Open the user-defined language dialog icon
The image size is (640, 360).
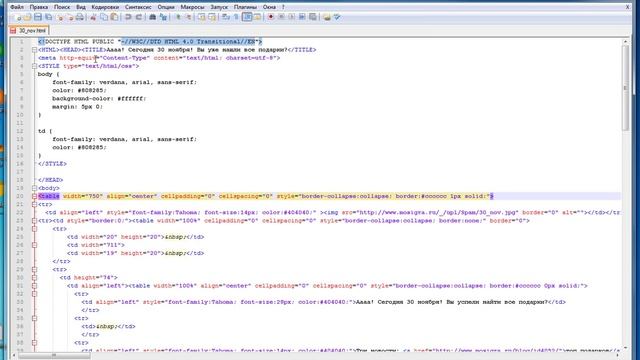click(x=258, y=17)
